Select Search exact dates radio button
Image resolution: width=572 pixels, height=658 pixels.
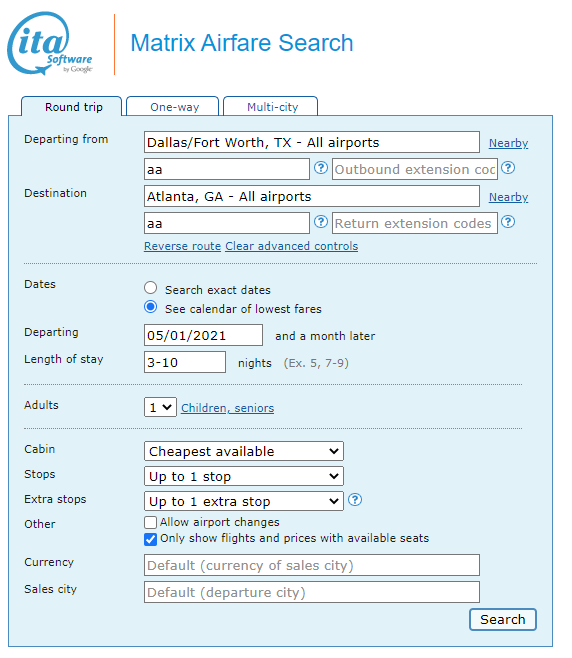tap(151, 288)
